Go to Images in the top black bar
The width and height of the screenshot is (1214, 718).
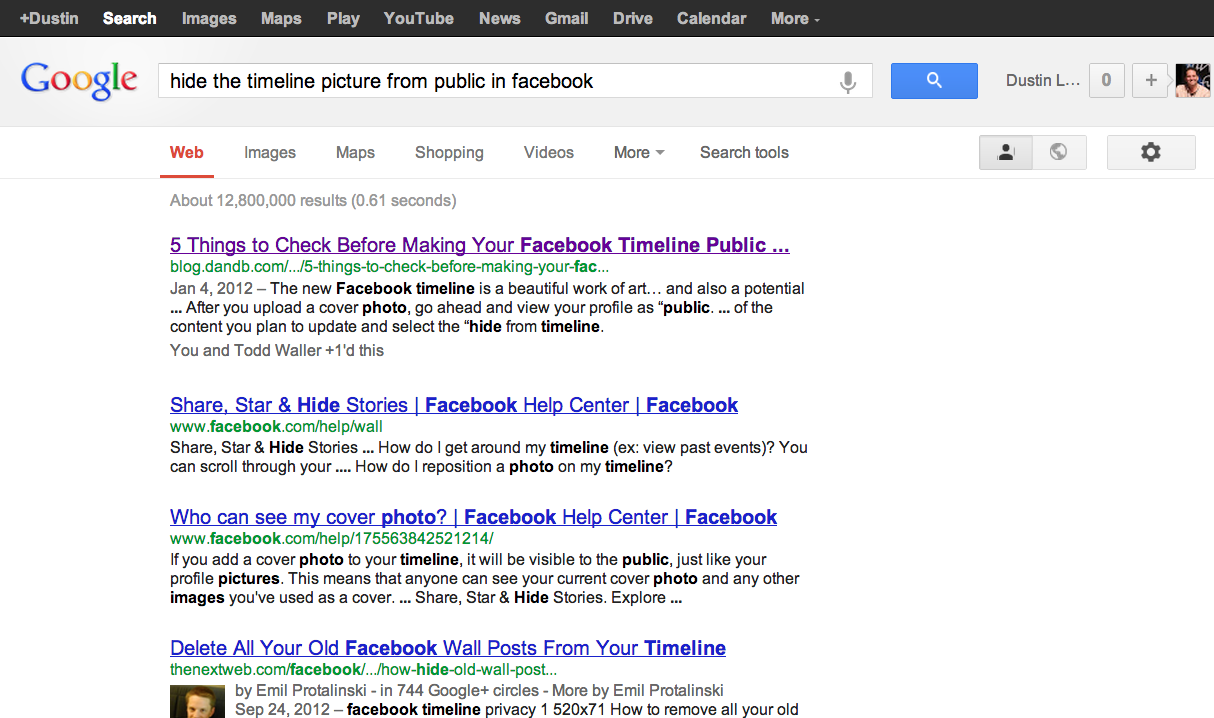(209, 18)
